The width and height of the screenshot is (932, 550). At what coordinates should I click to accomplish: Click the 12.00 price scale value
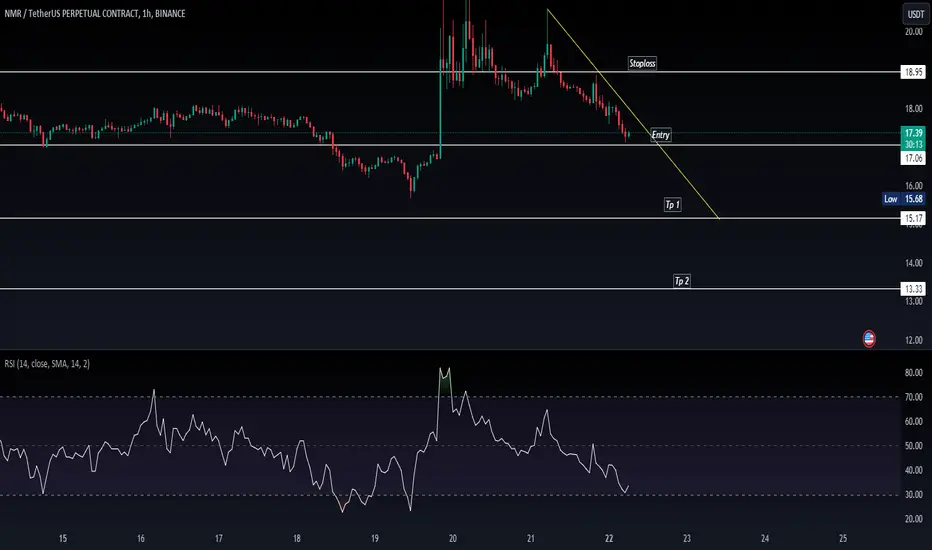[914, 340]
